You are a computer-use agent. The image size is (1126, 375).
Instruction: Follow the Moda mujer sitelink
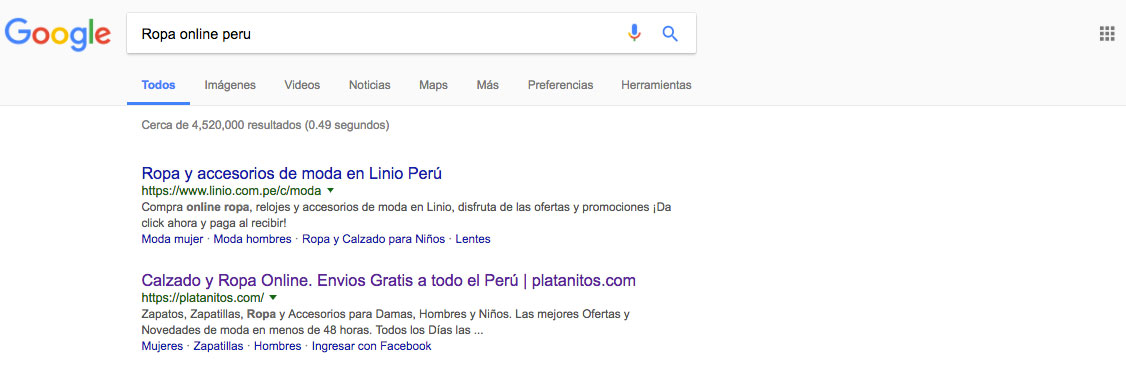(172, 239)
